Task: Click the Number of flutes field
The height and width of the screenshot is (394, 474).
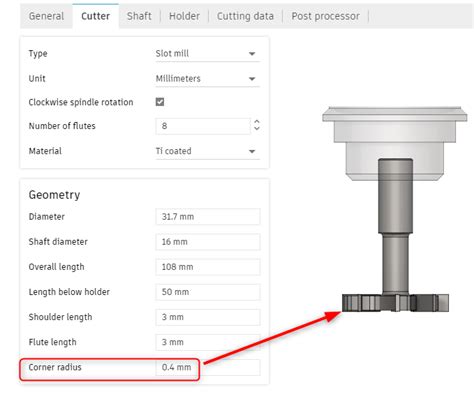Action: [x=203, y=126]
